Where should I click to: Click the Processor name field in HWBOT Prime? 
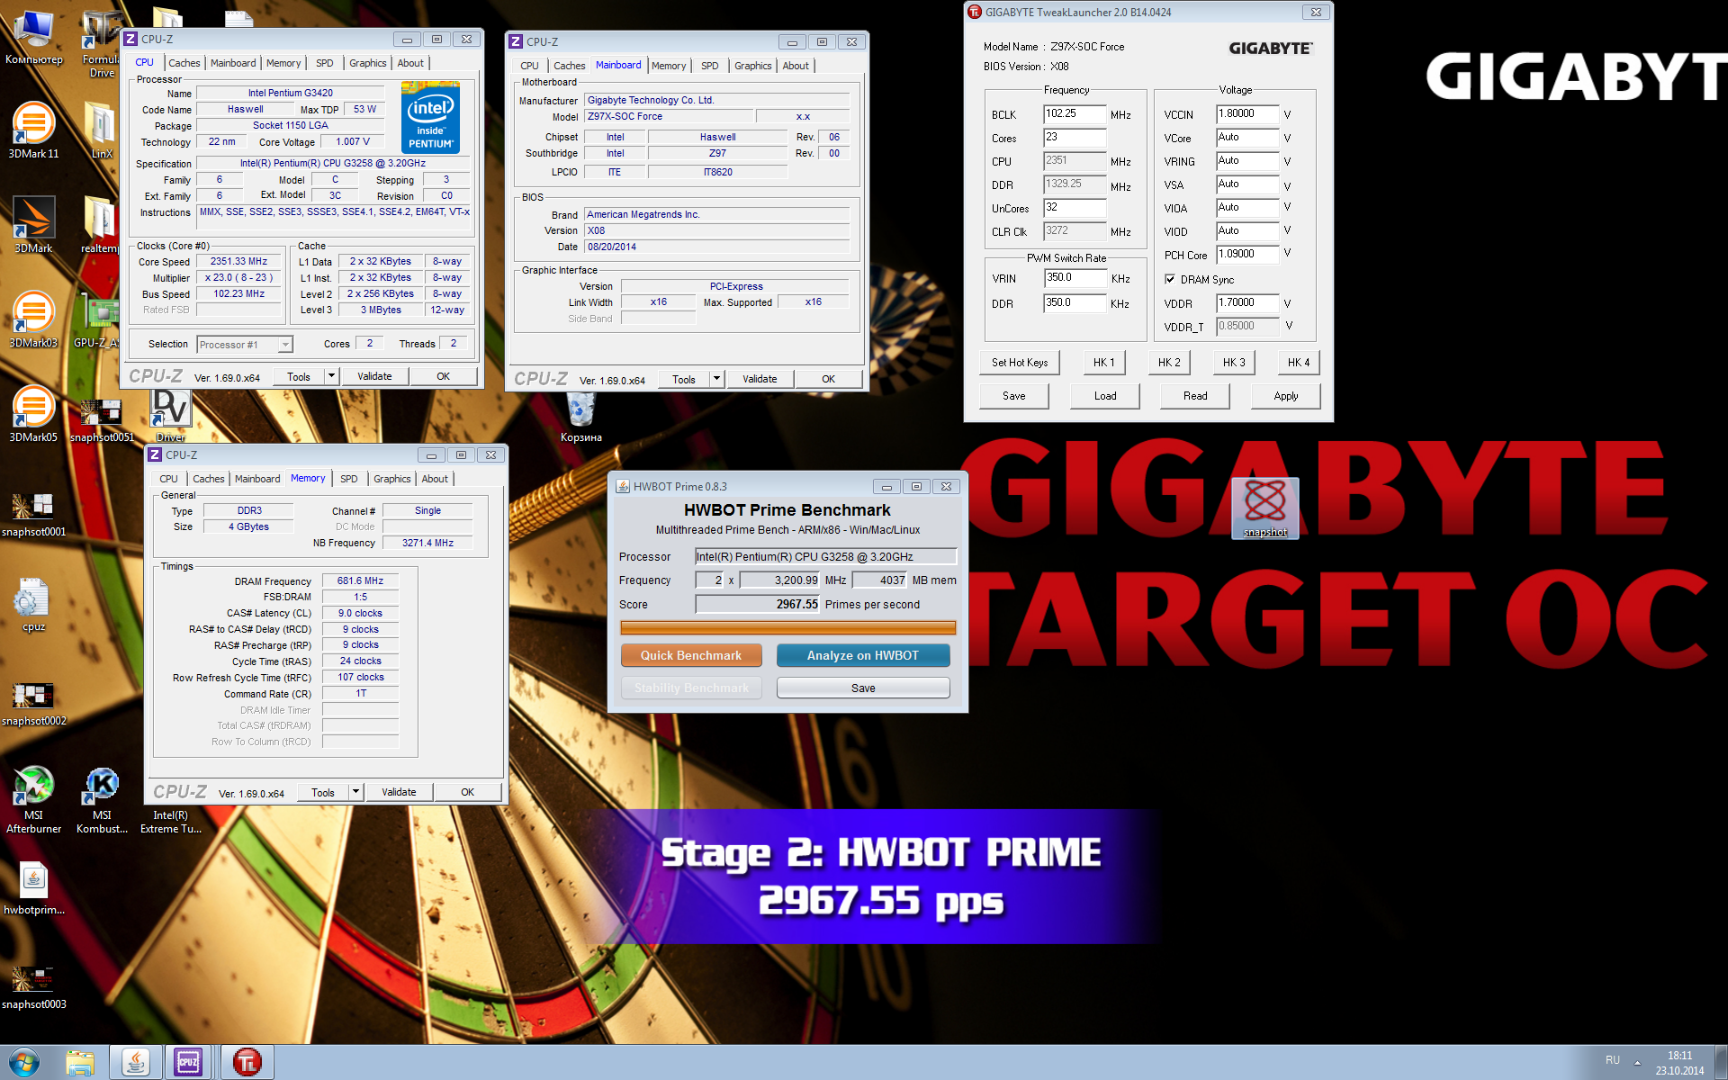click(826, 557)
